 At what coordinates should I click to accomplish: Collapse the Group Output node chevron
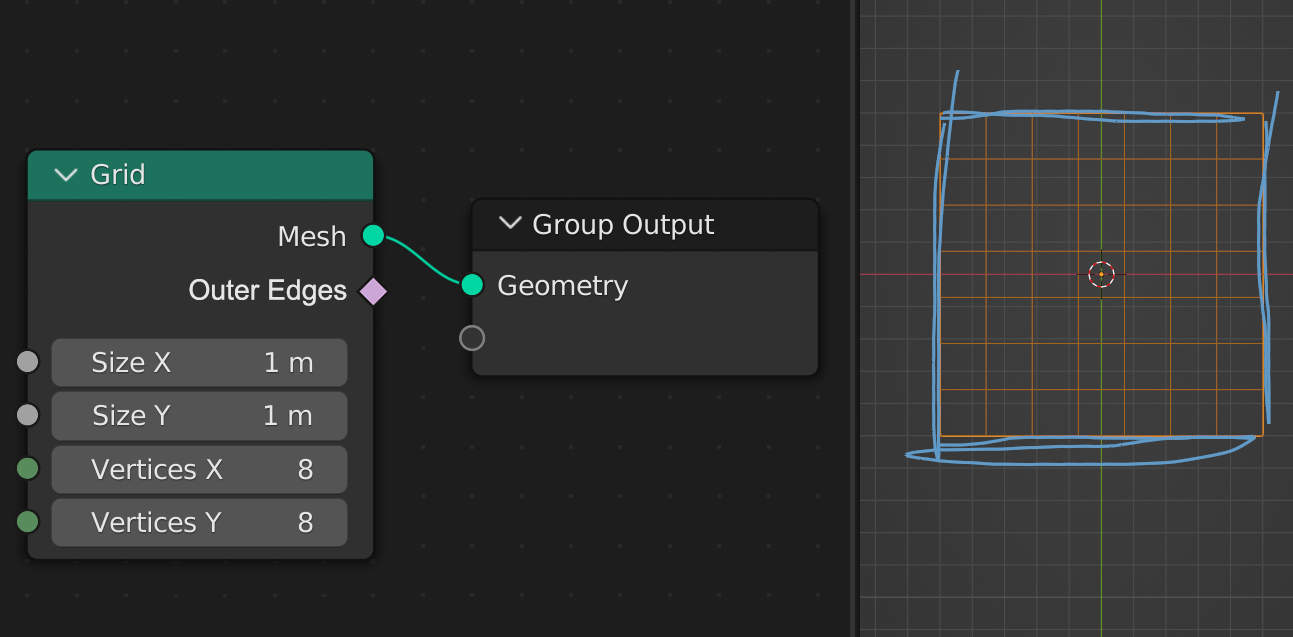click(510, 224)
